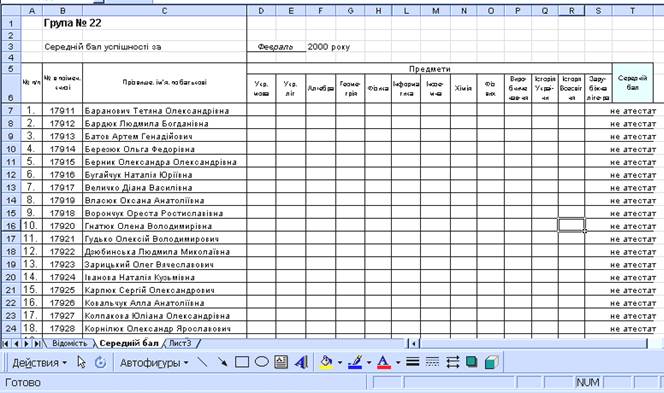The height and width of the screenshot is (393, 664).
Task: Click the 'Готово' status bar text
Action: (23, 382)
